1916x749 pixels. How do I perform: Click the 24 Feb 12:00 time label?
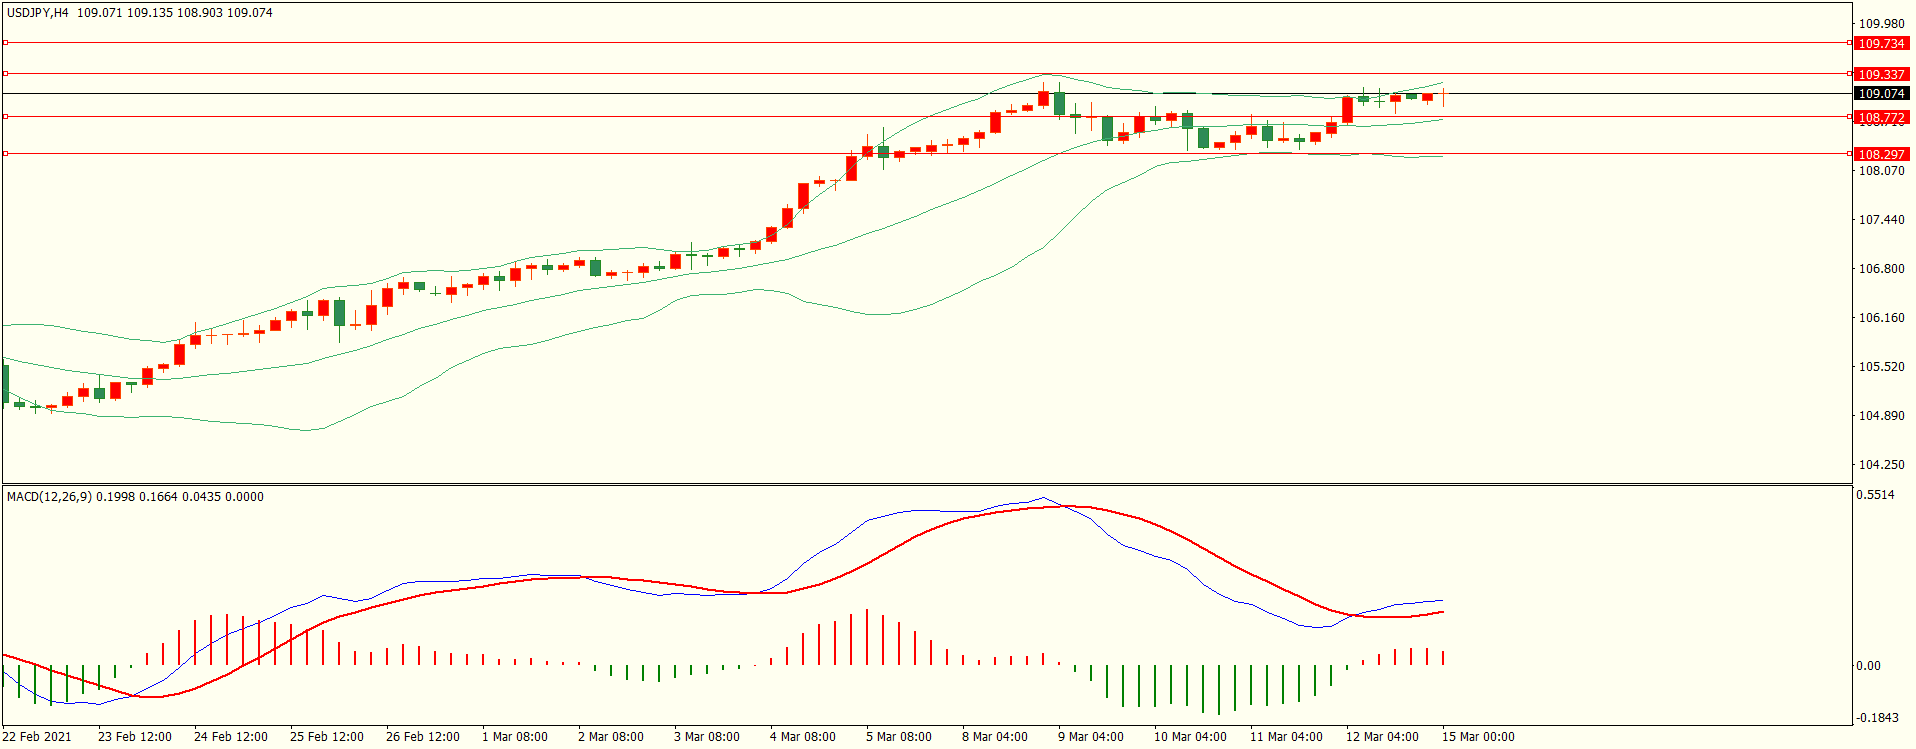(x=231, y=737)
